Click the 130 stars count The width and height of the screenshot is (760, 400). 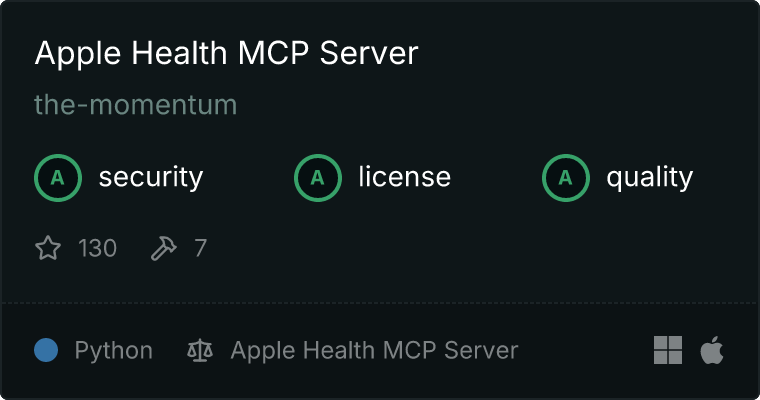(97, 248)
